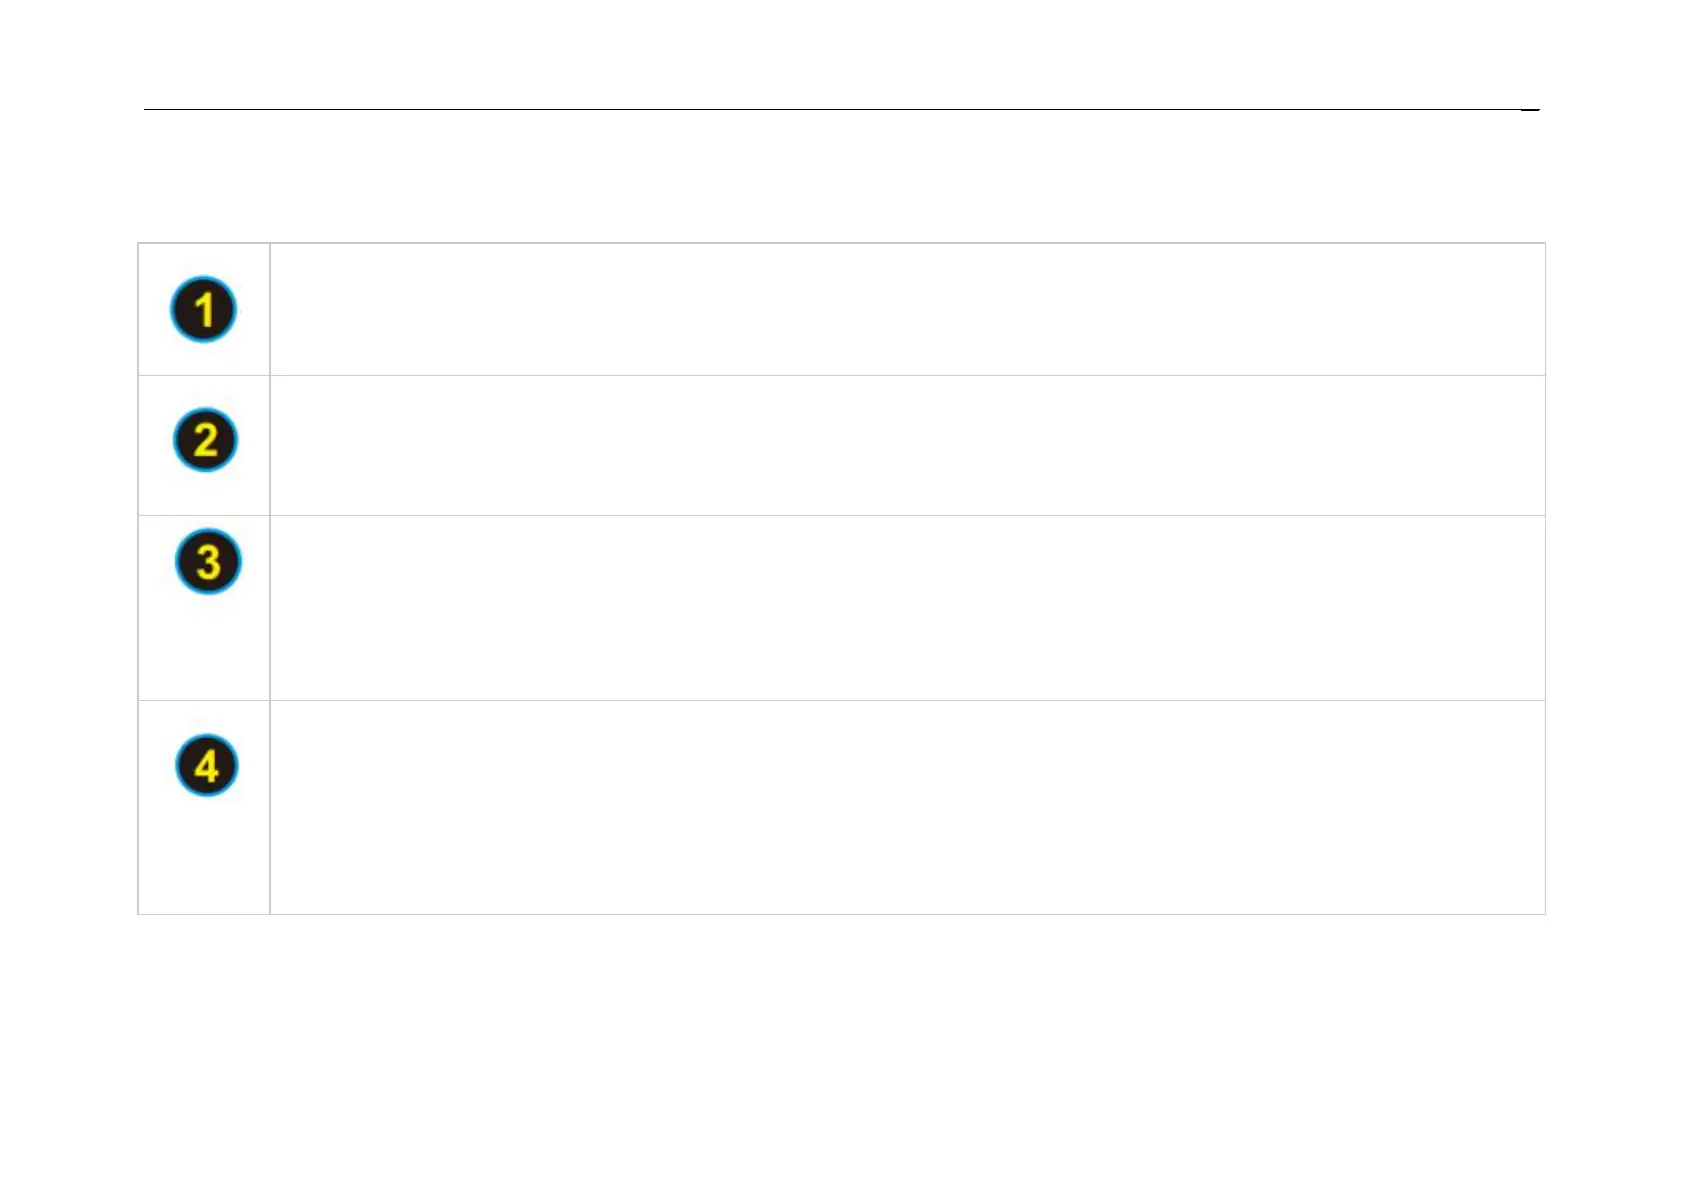Click the empty cell beside icon 1
The height and width of the screenshot is (1191, 1684).
pos(906,309)
